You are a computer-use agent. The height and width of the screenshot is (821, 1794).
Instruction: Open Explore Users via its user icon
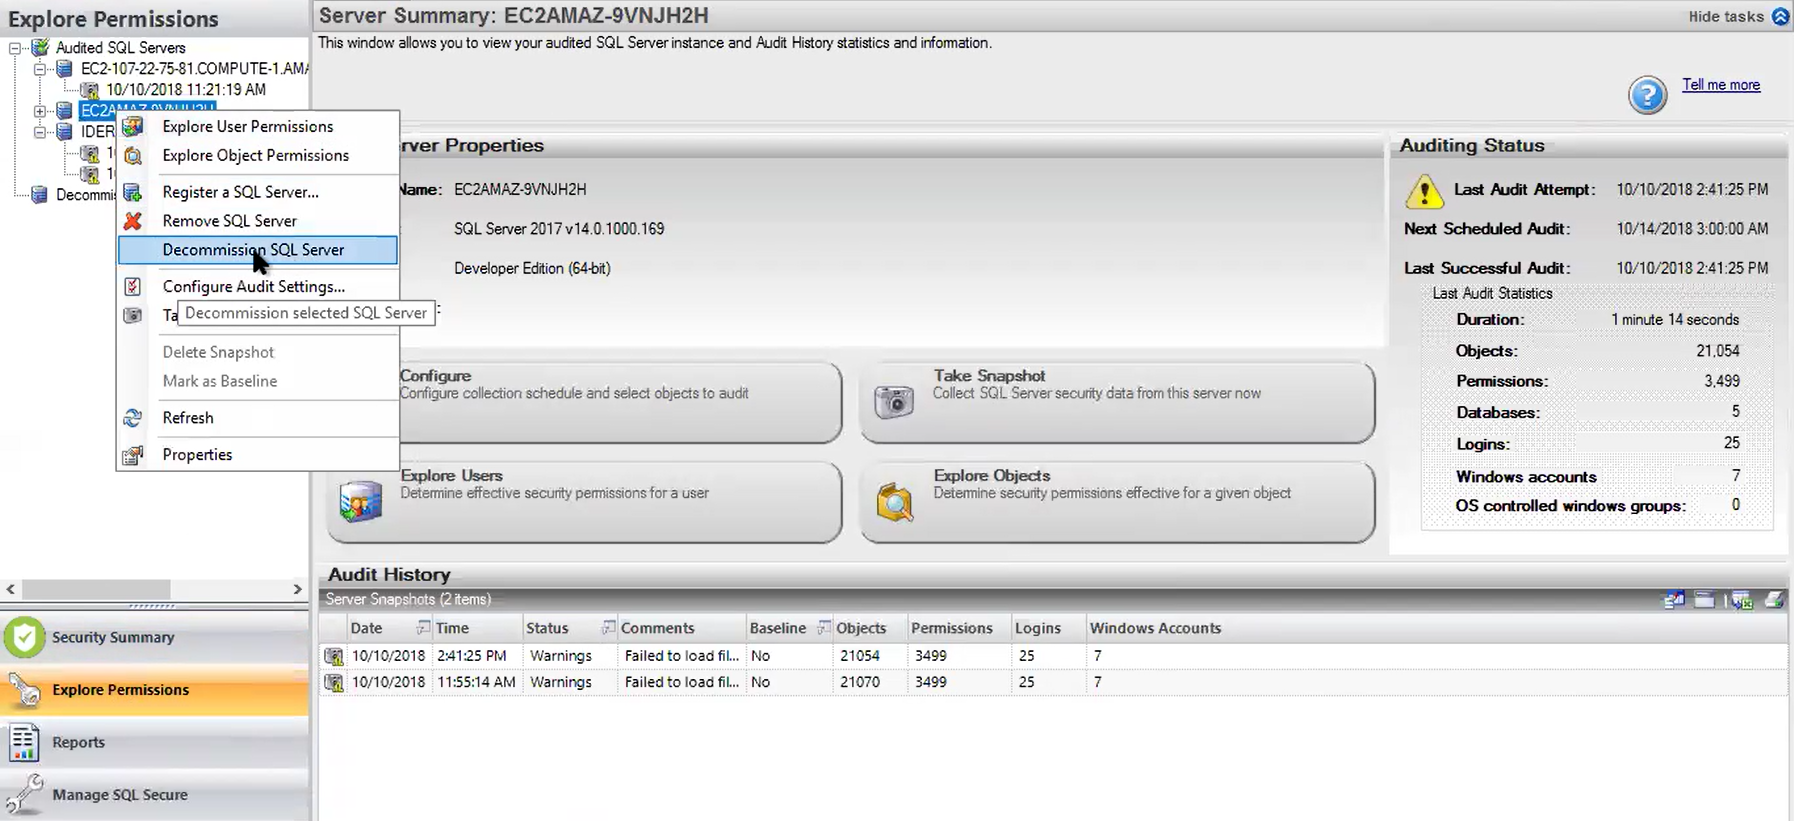coord(360,500)
